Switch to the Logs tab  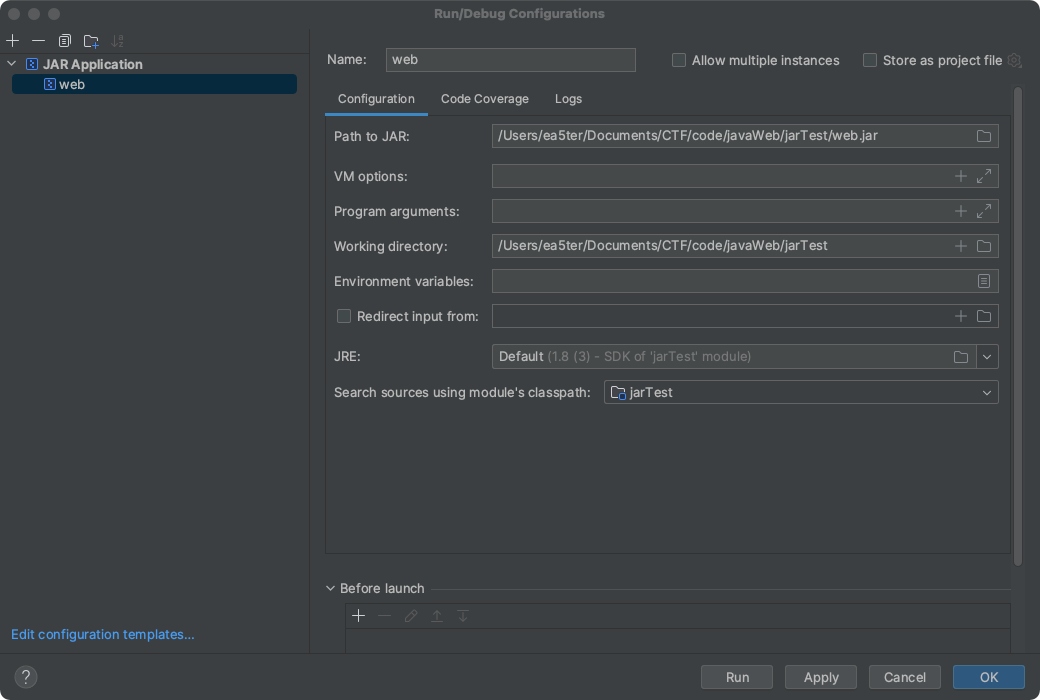coord(568,99)
